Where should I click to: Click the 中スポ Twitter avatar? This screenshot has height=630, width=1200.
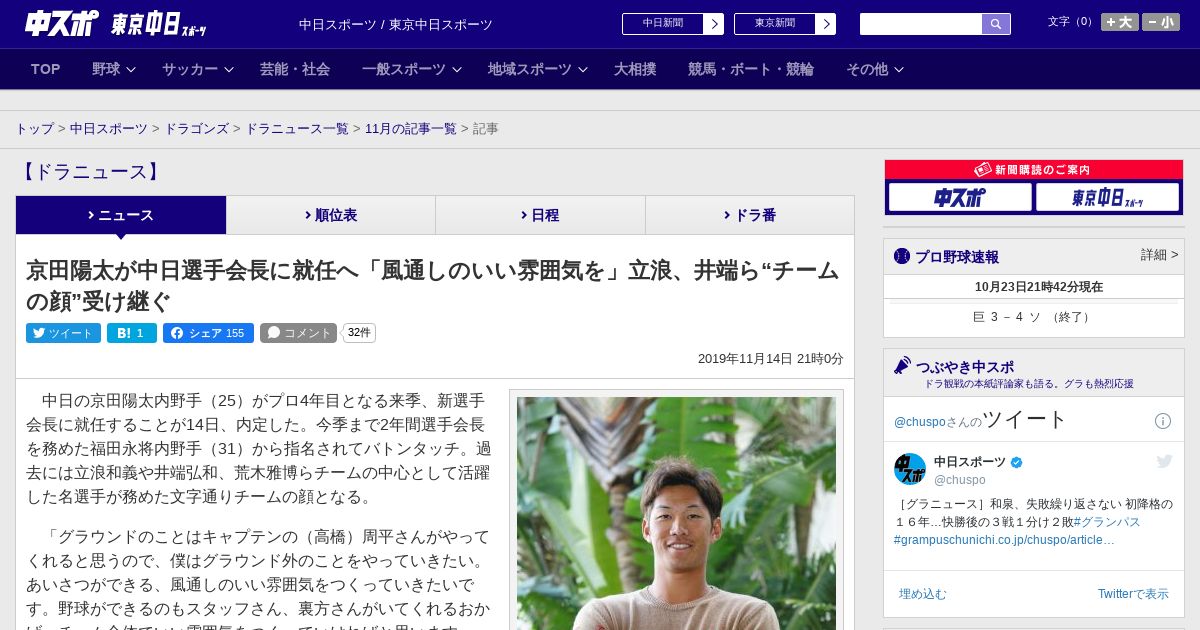tap(910, 469)
